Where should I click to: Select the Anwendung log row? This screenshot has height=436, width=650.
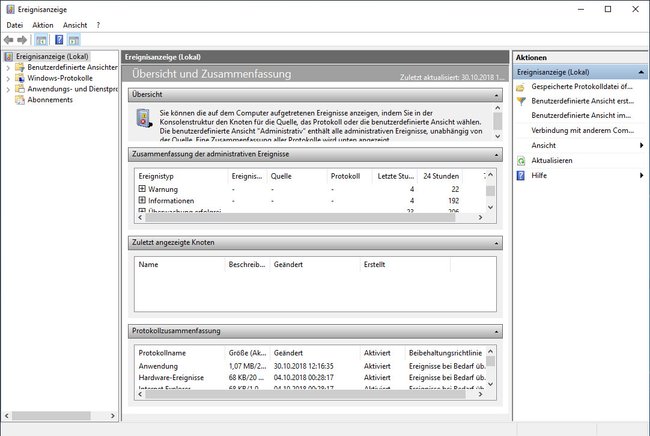pos(310,366)
